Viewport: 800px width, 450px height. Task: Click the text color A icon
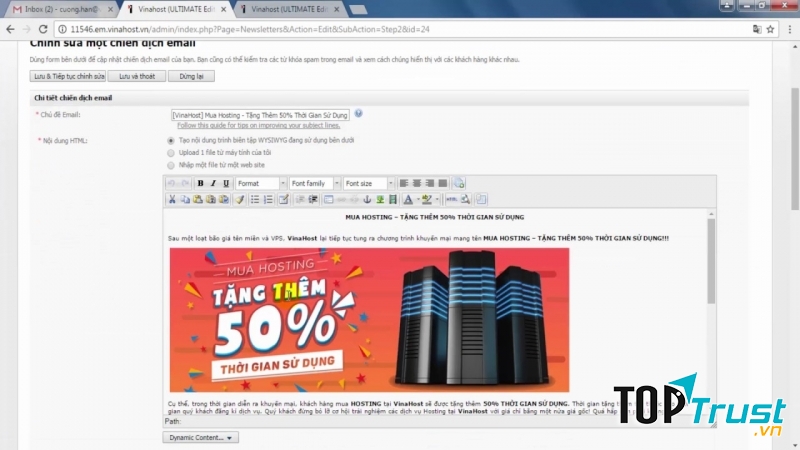pyautogui.click(x=408, y=199)
